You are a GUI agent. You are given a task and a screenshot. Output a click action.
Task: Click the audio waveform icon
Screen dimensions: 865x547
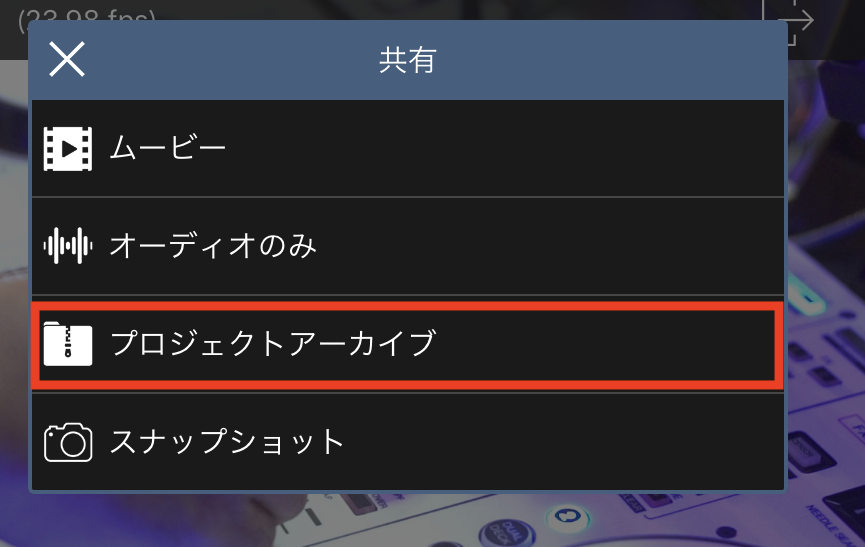coord(68,245)
